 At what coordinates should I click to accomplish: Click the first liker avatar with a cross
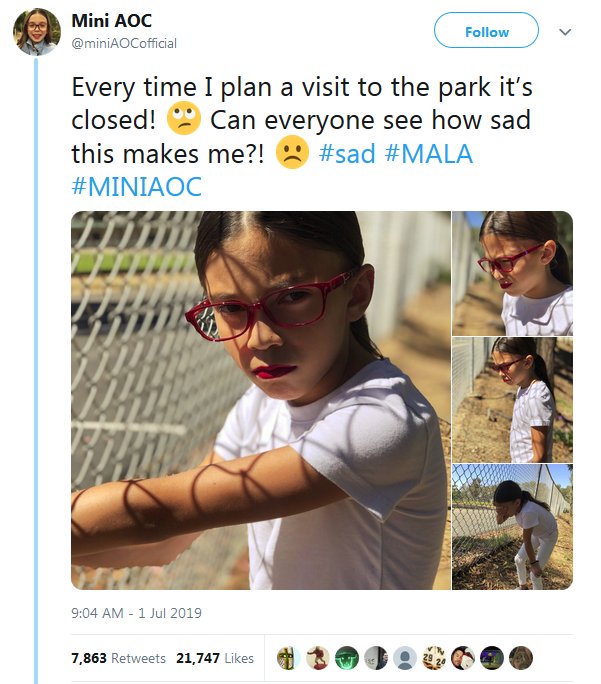286,658
